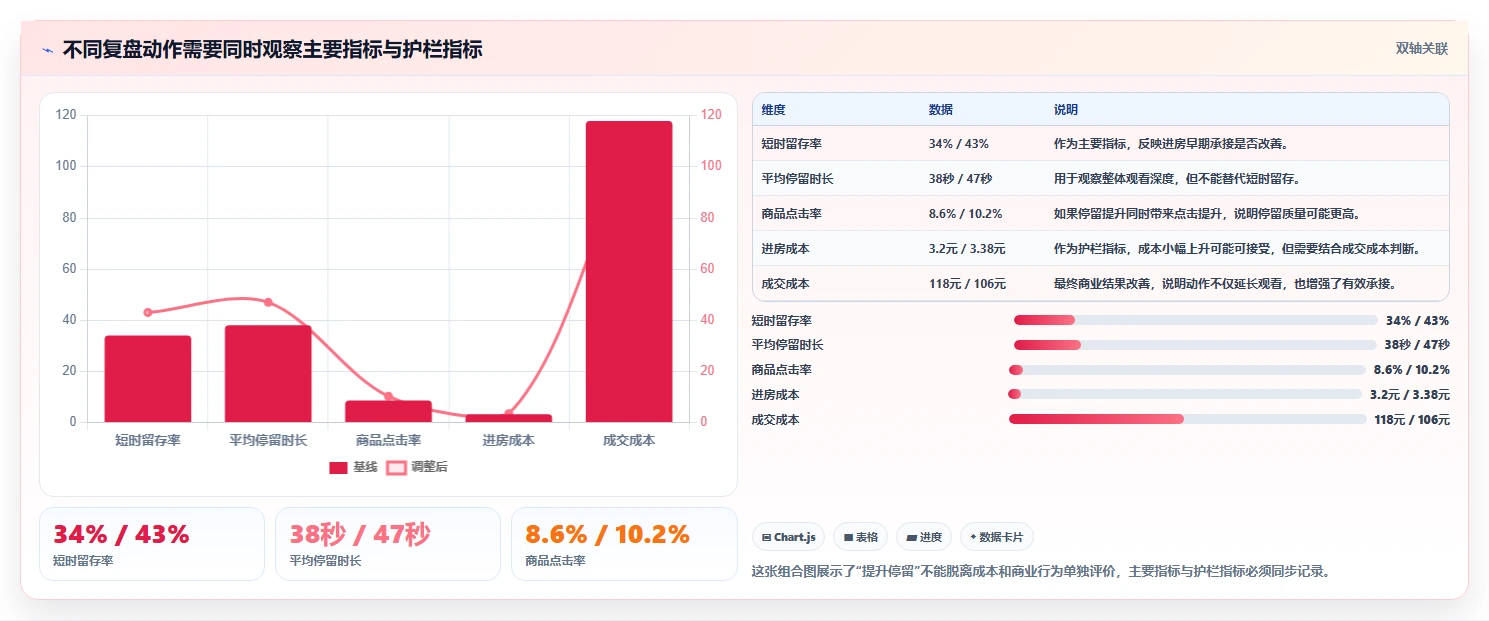
Task: Select the 数据卡片 tag chip
Action: click(997, 537)
